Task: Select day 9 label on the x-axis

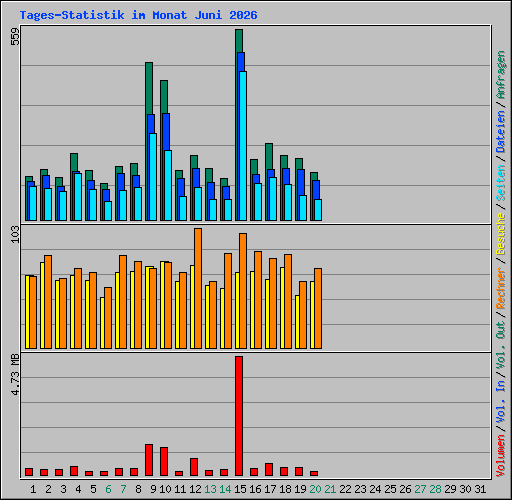Action: [x=153, y=489]
